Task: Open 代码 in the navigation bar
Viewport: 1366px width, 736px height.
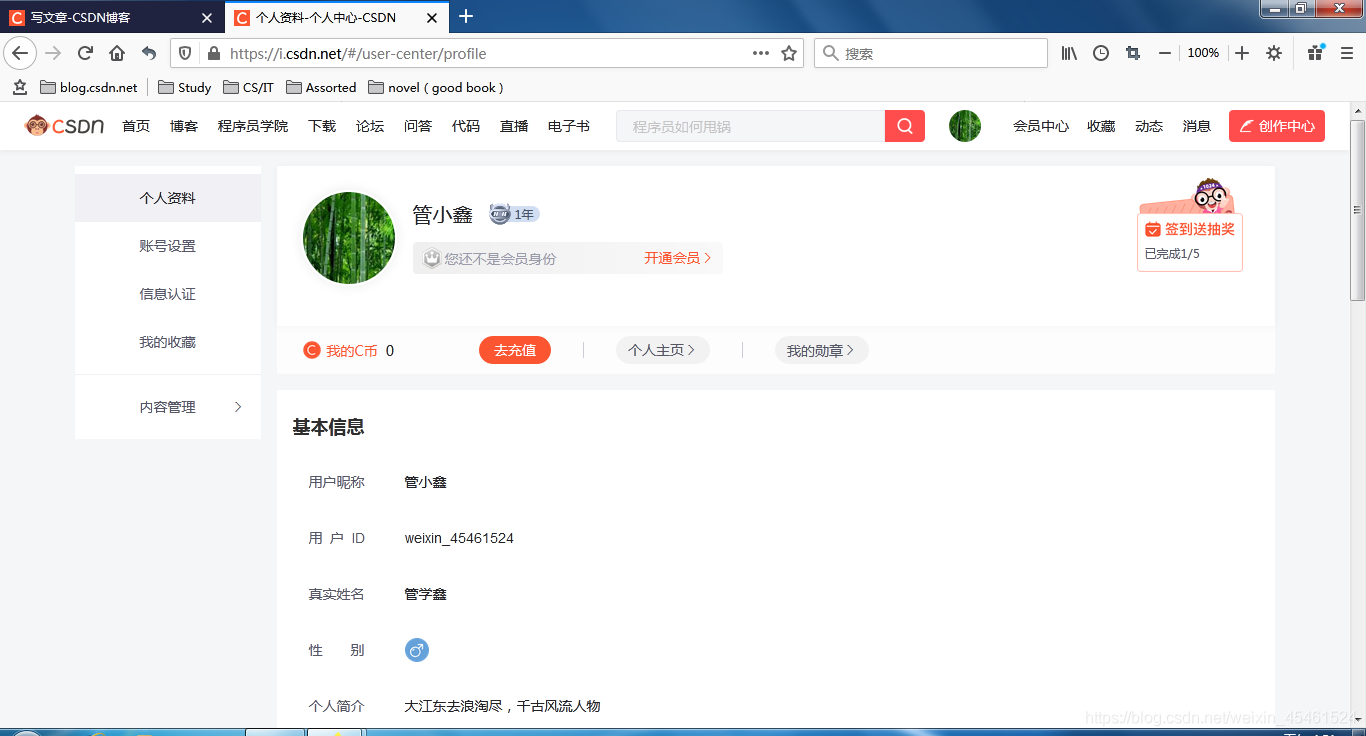Action: tap(466, 126)
